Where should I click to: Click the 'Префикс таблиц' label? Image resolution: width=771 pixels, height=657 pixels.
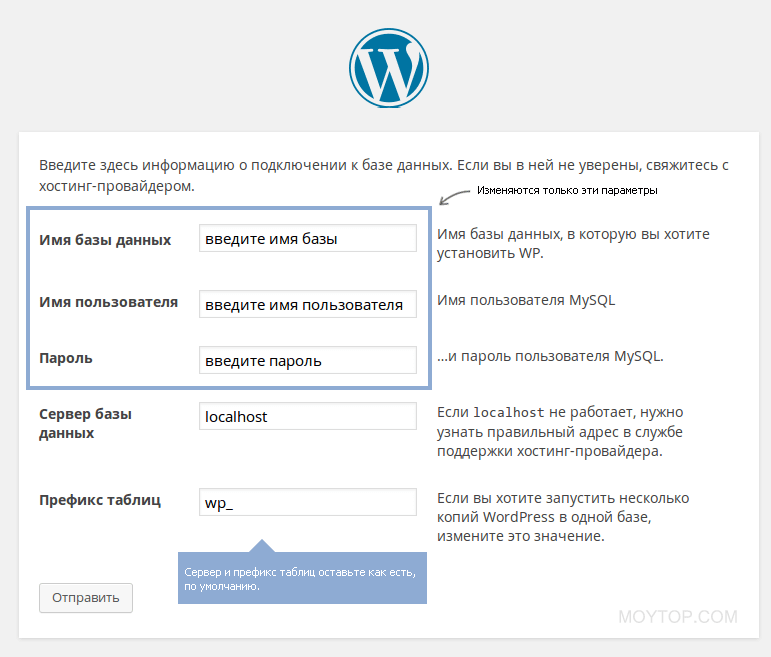pos(100,500)
